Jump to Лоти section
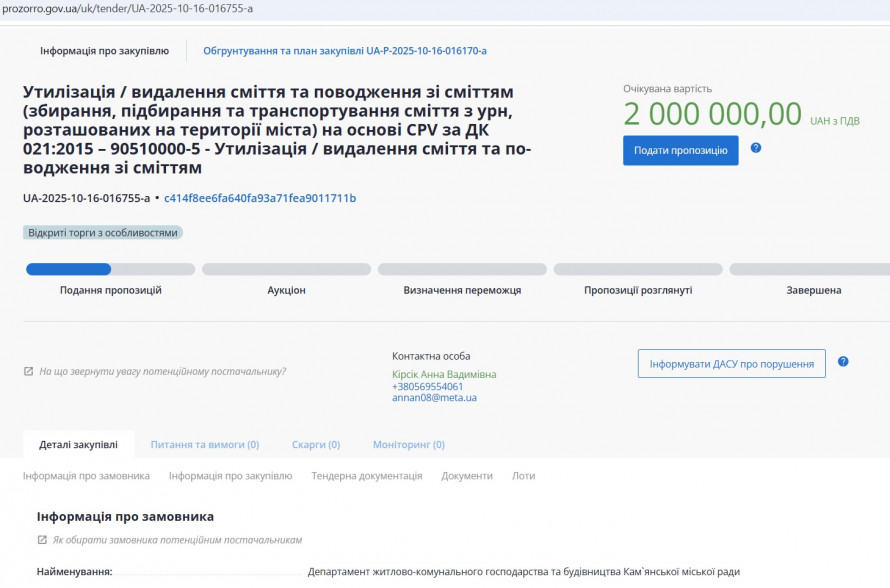Image resolution: width=890 pixels, height=588 pixels. click(x=524, y=476)
